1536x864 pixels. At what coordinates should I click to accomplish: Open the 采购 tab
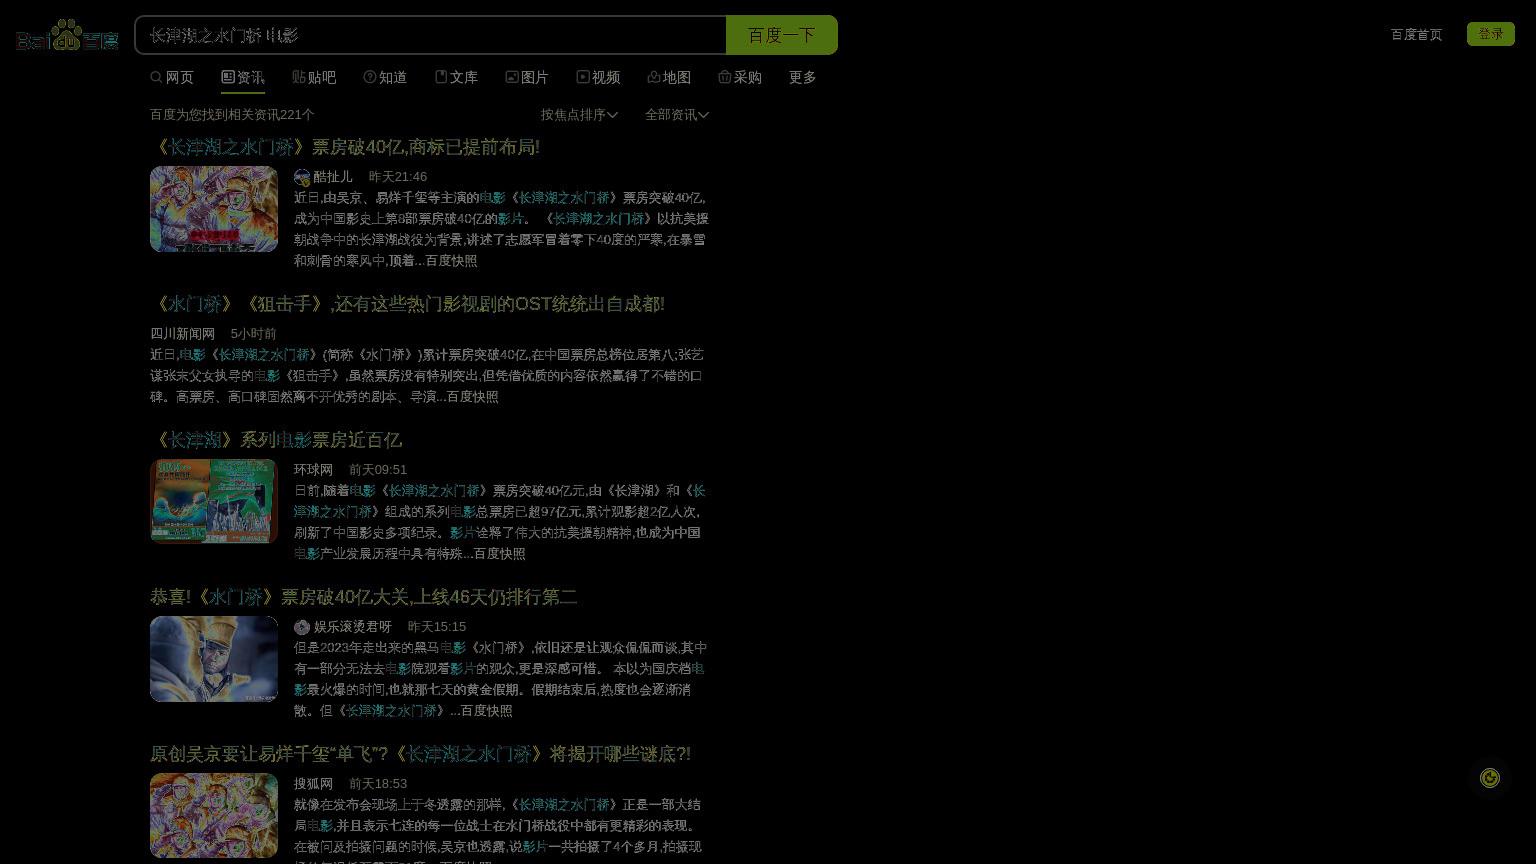pyautogui.click(x=740, y=77)
